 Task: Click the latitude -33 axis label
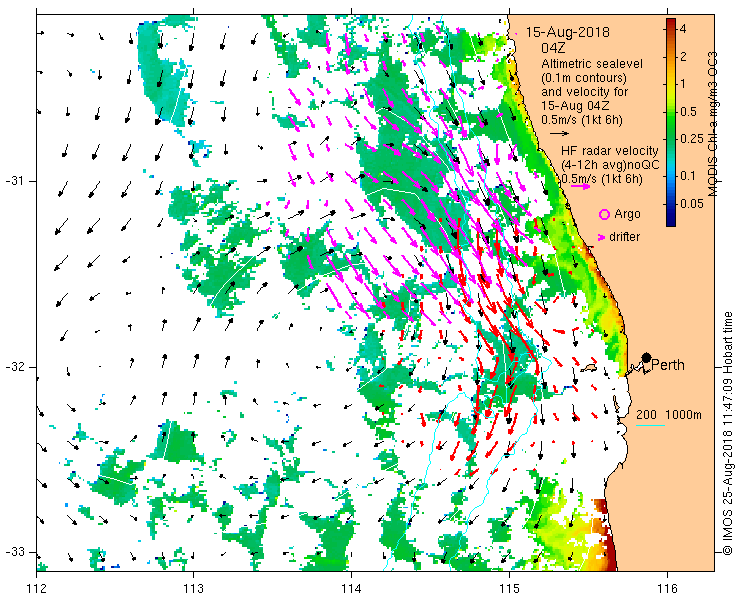[x=14, y=551]
